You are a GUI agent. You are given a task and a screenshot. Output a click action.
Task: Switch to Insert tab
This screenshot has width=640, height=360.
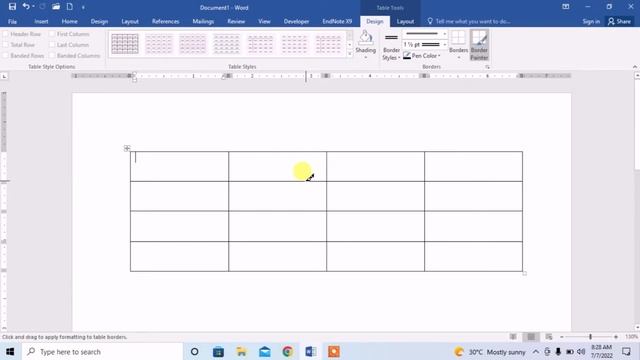(x=41, y=21)
